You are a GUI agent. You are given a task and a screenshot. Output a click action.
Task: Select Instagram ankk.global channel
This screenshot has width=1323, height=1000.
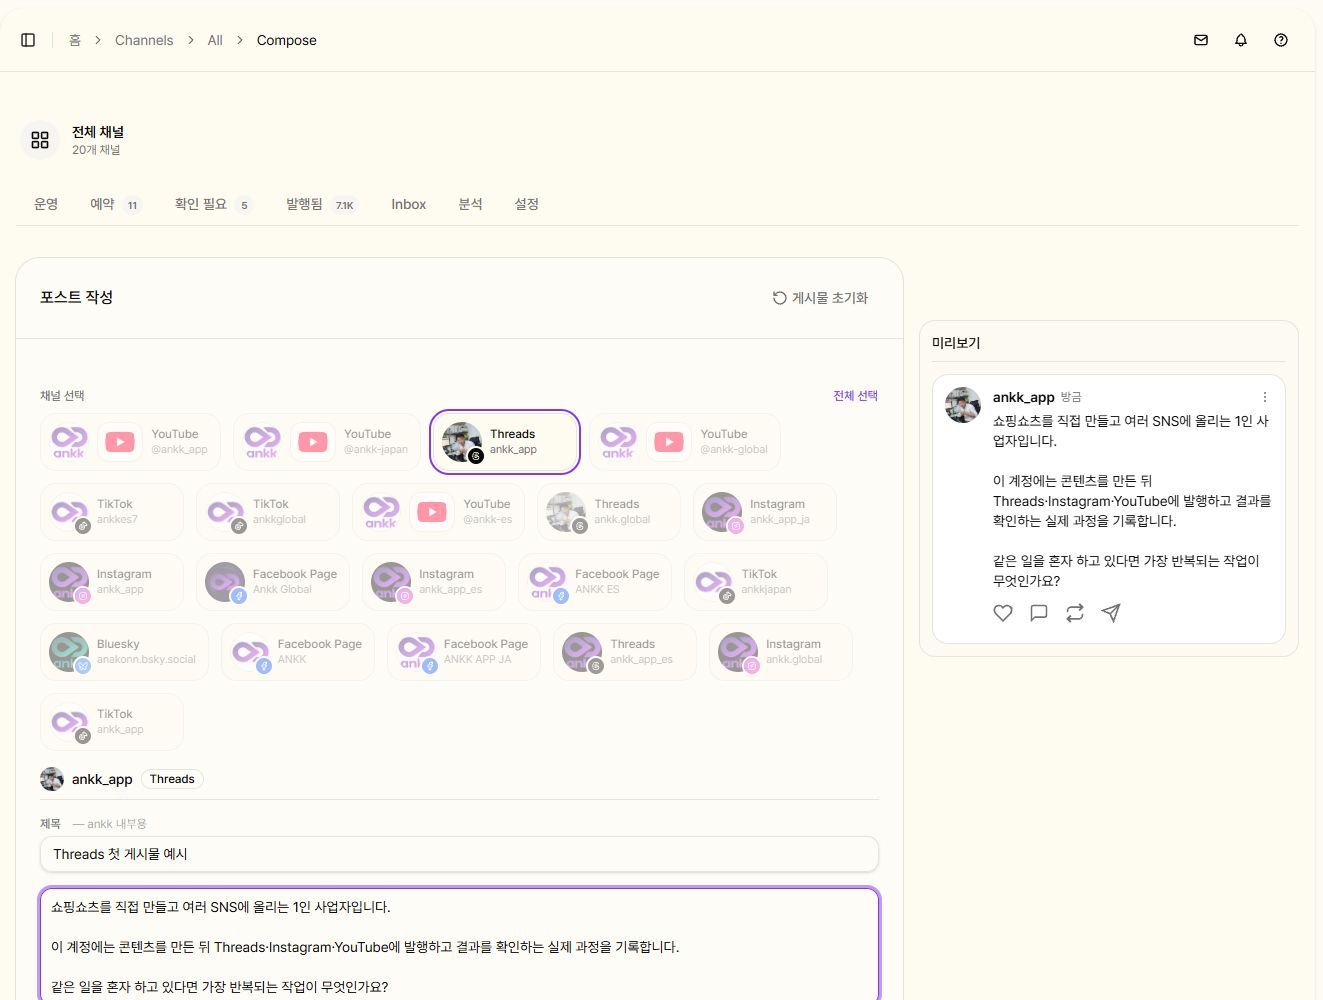[x=781, y=652]
